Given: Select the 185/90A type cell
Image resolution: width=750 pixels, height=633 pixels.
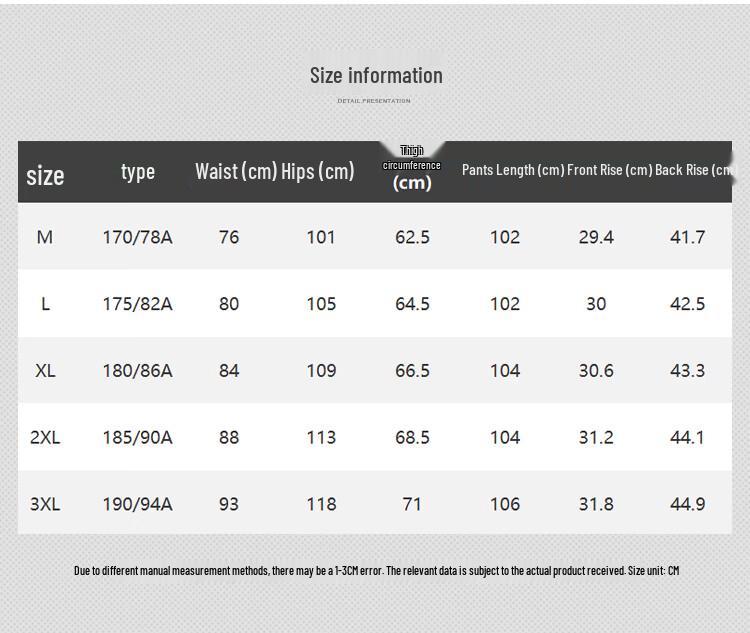Looking at the screenshot, I should tap(137, 437).
